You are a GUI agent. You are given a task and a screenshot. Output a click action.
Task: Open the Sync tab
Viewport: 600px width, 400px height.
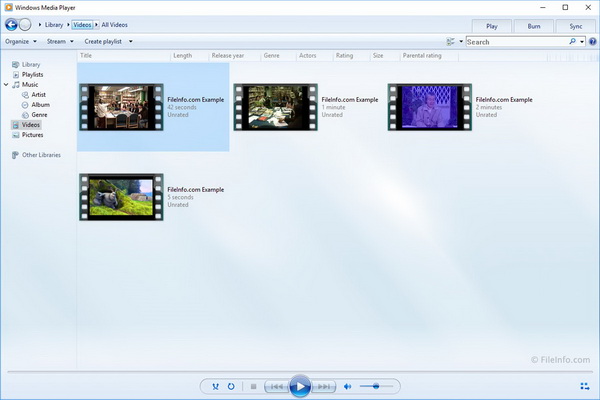pyautogui.click(x=575, y=24)
